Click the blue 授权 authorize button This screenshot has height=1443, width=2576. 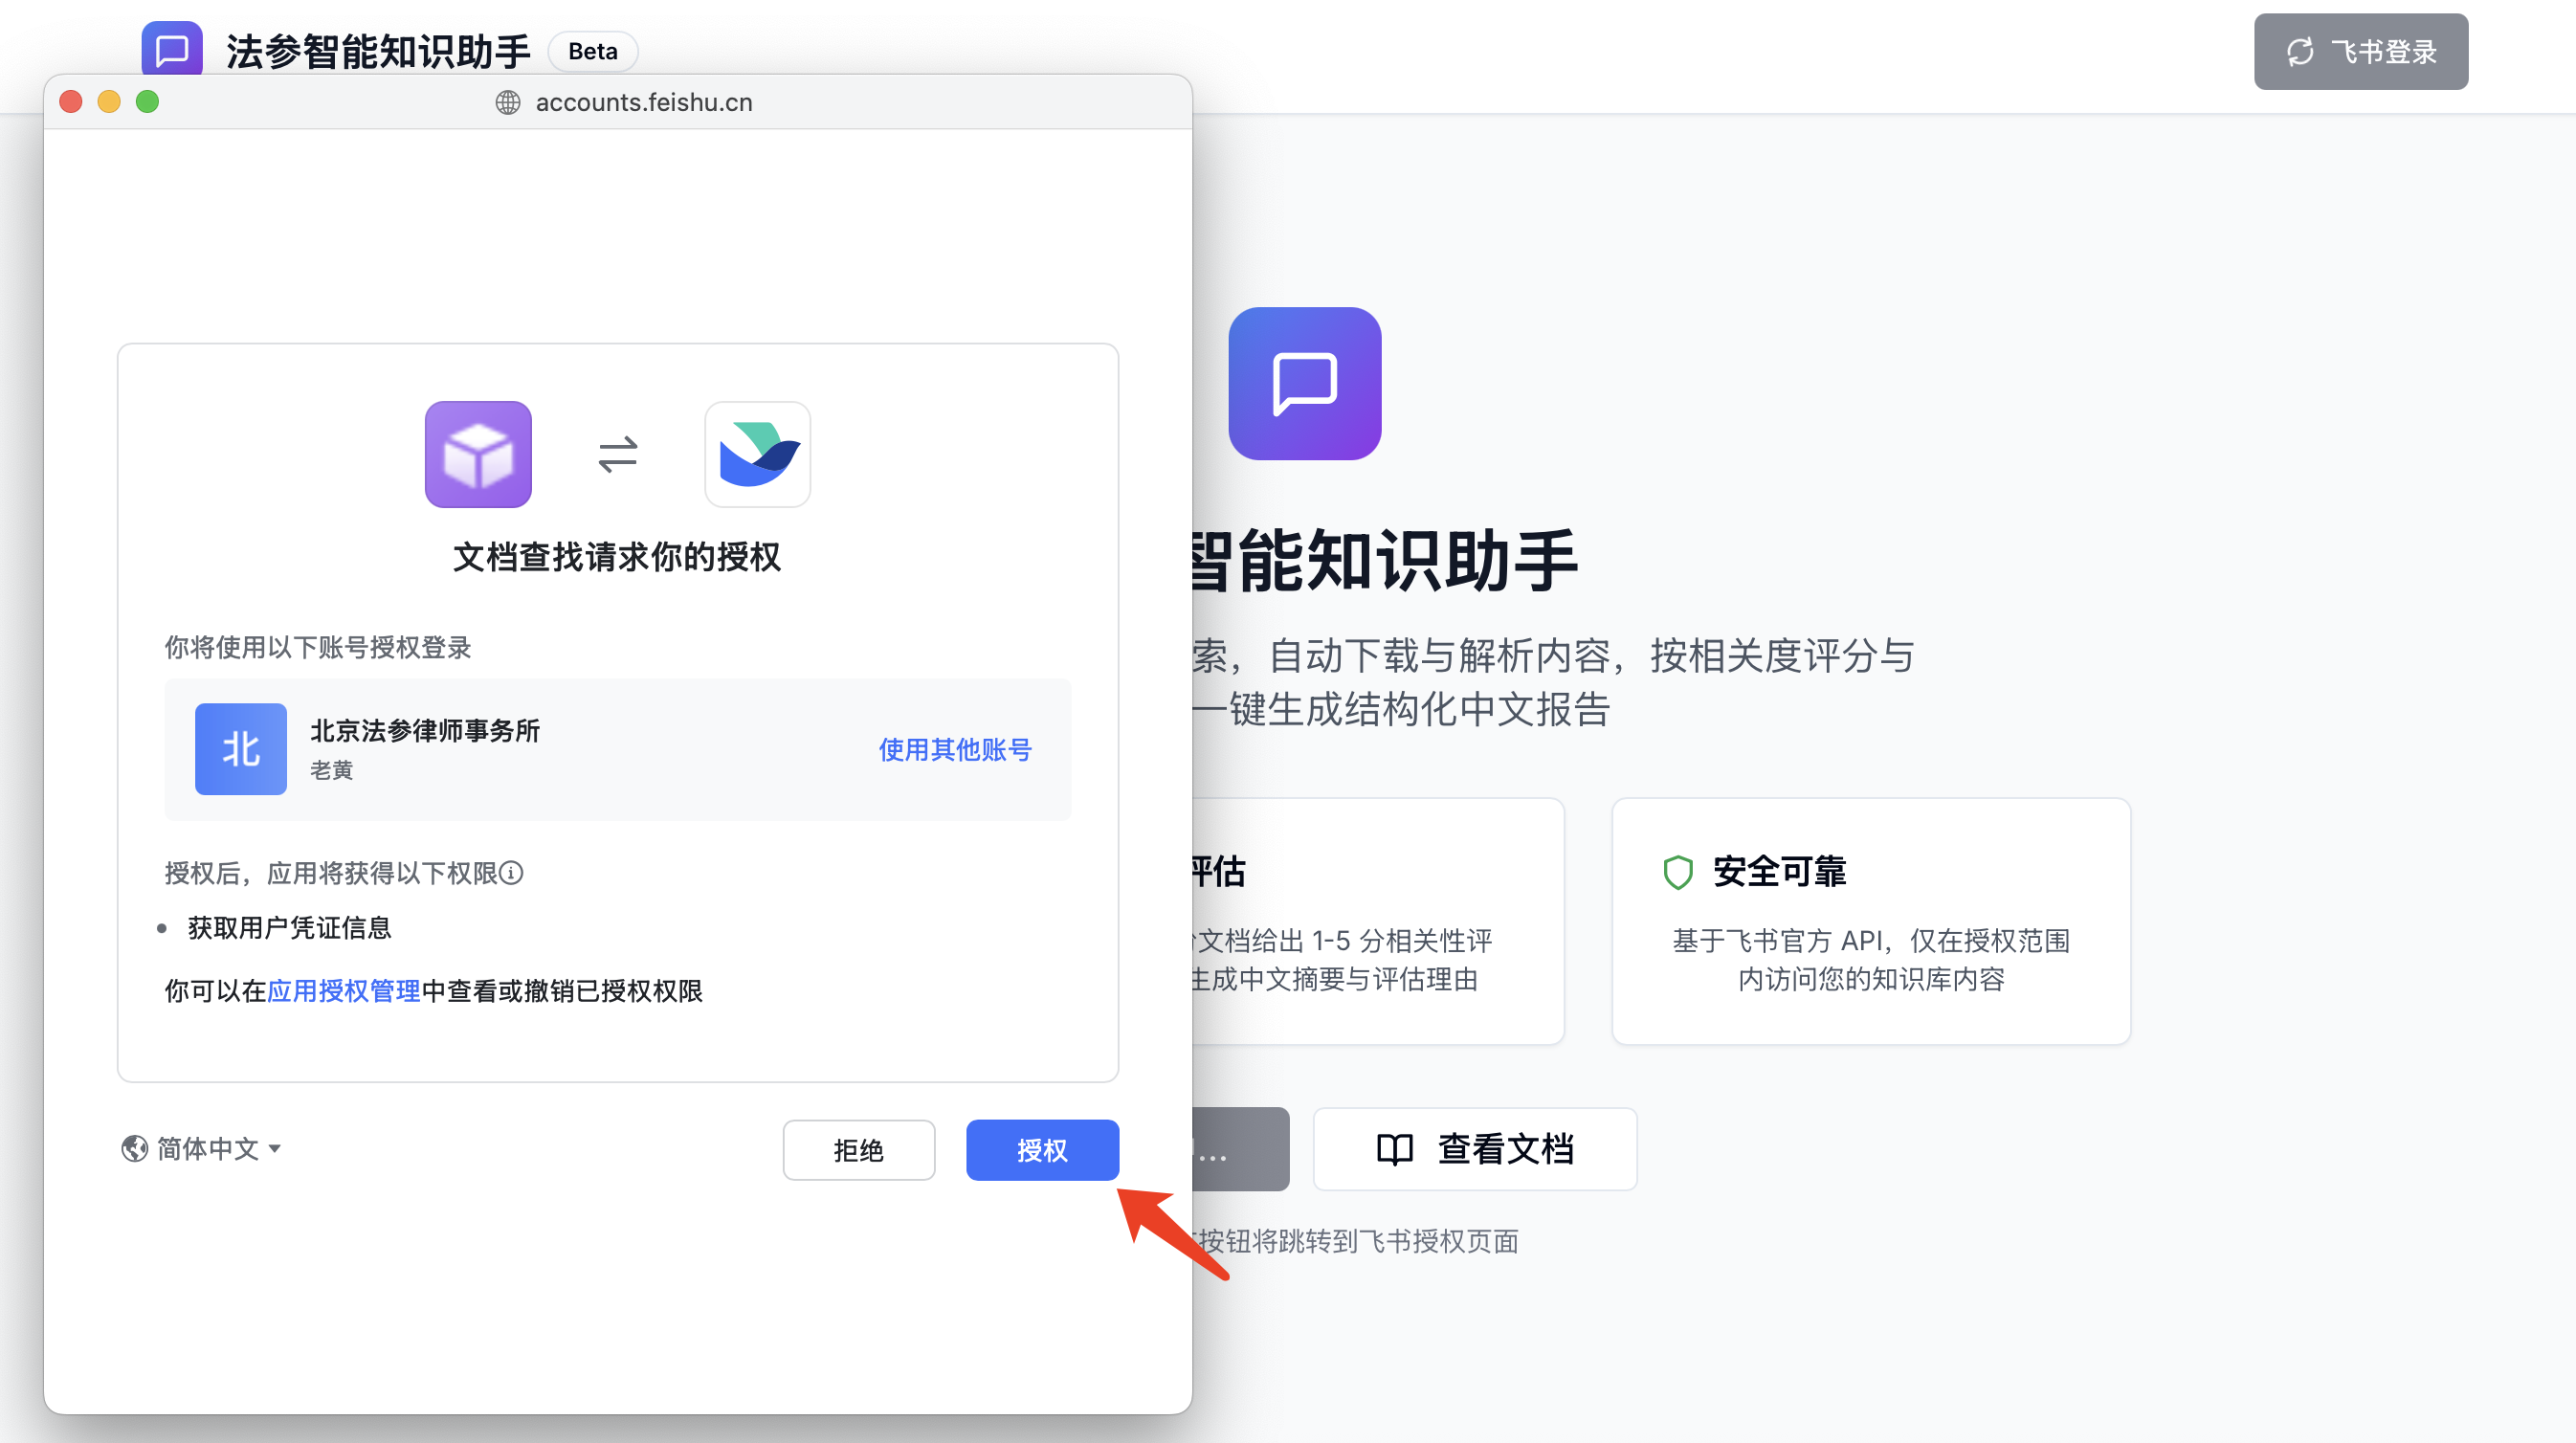point(1041,1150)
